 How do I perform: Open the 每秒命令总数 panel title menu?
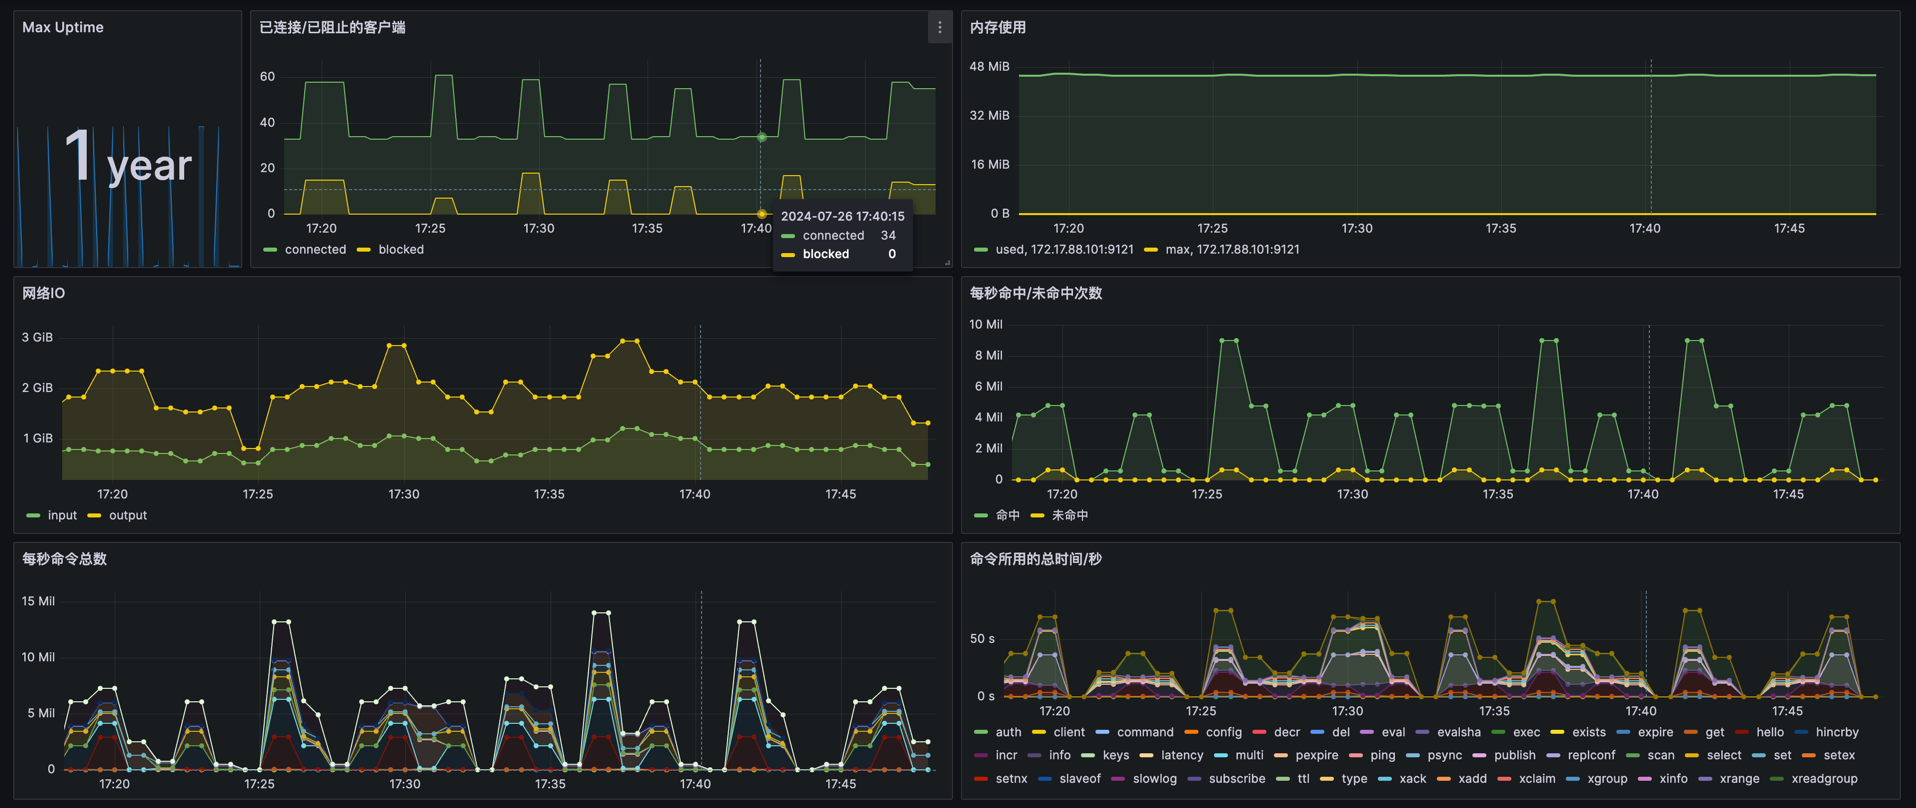tap(65, 559)
